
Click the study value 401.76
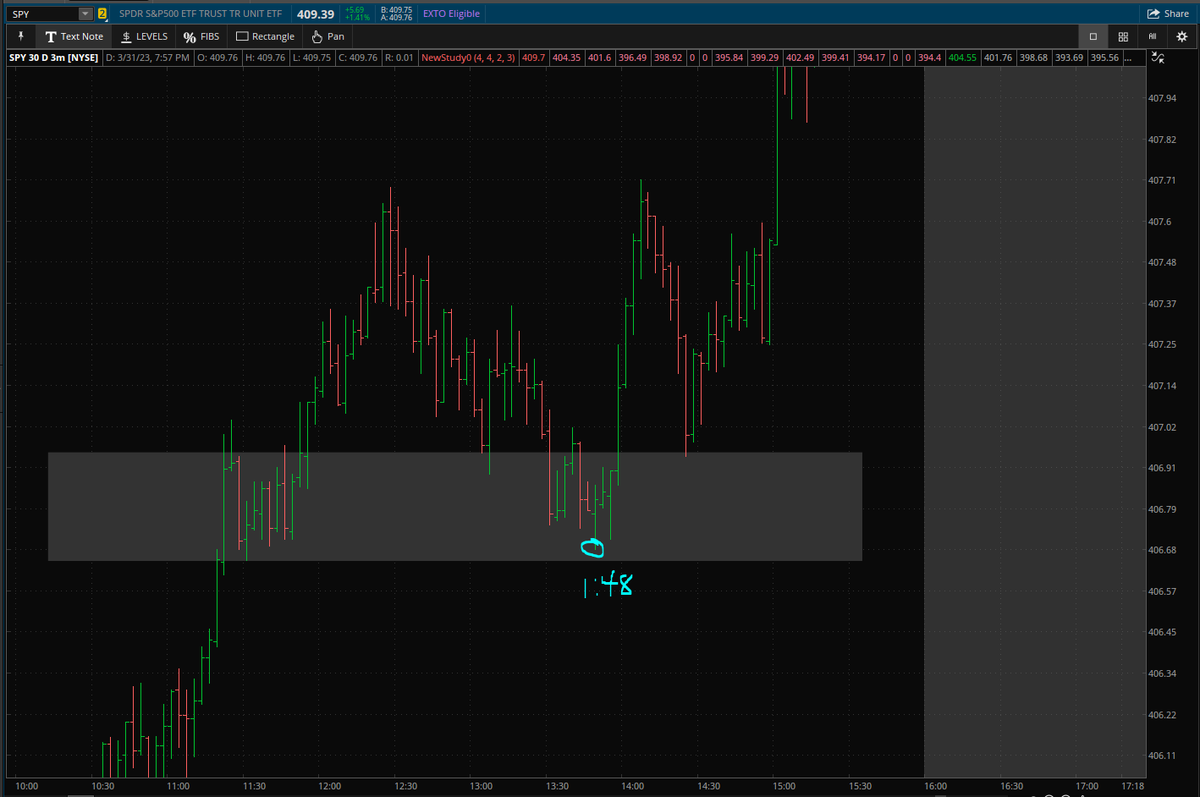click(998, 57)
